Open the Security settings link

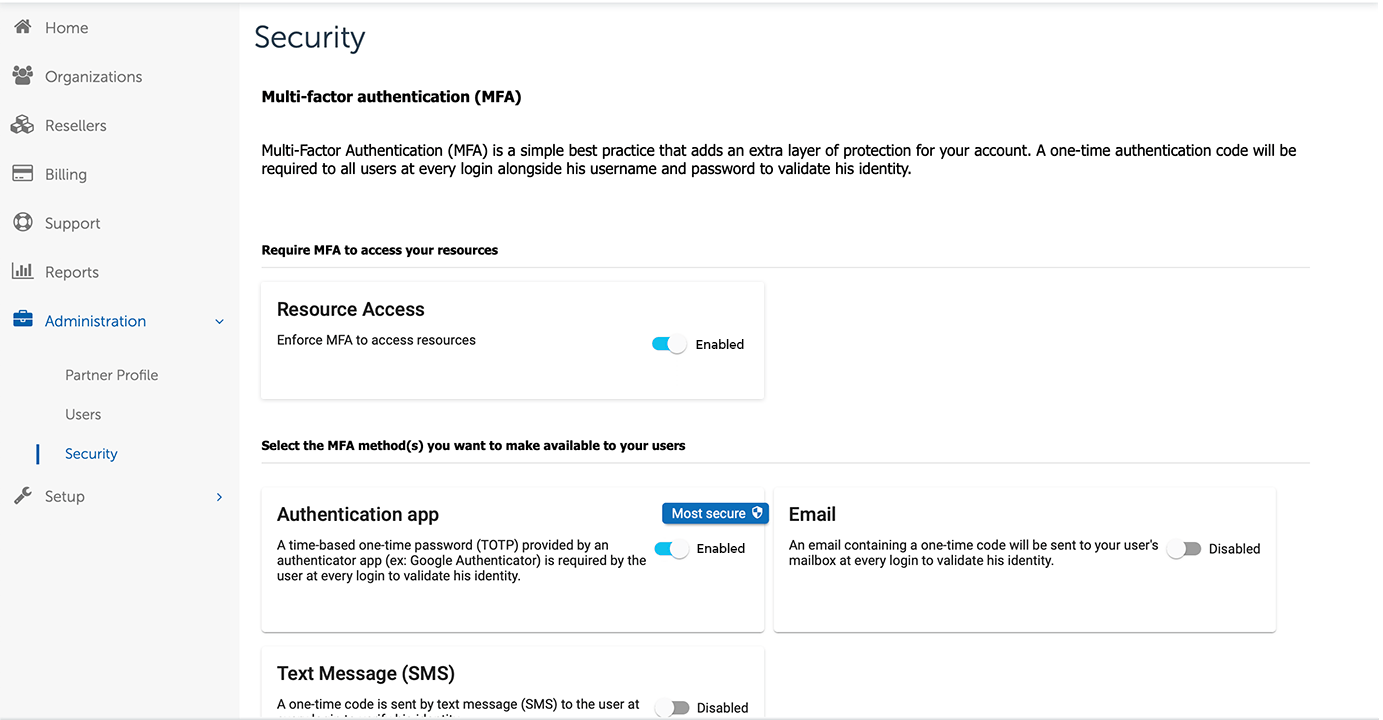[90, 453]
